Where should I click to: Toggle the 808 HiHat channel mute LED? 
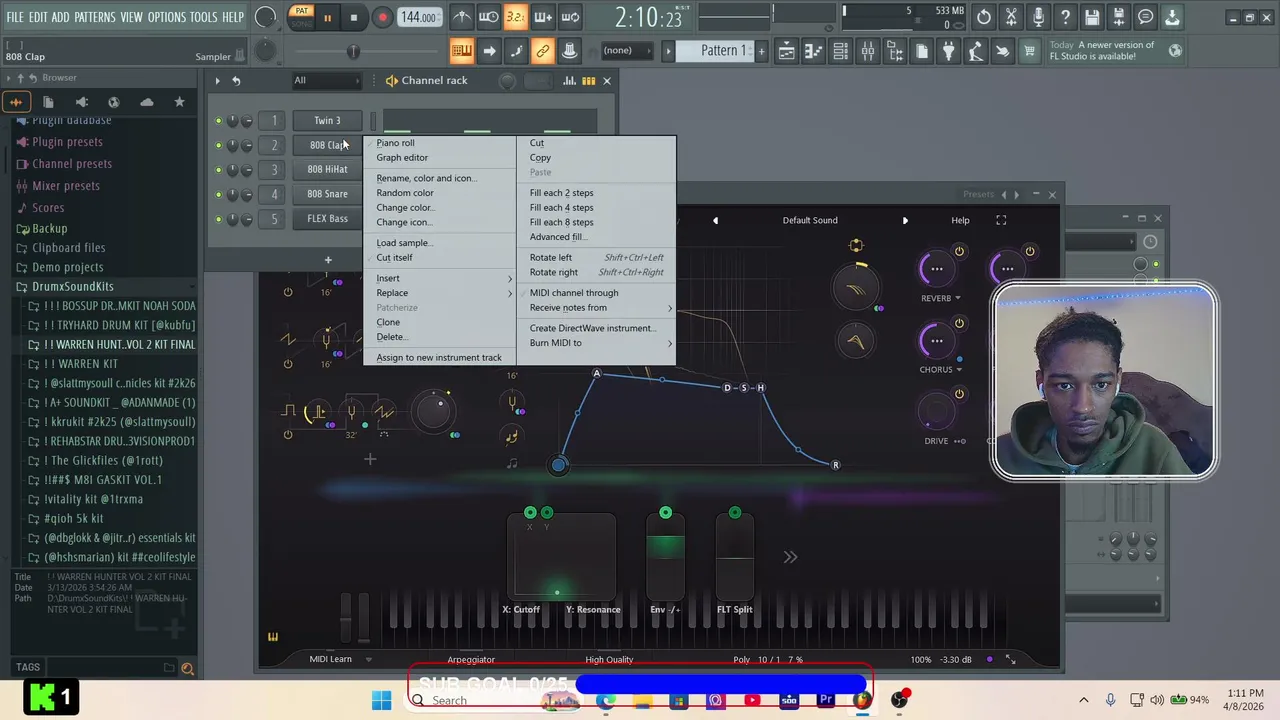click(x=219, y=170)
